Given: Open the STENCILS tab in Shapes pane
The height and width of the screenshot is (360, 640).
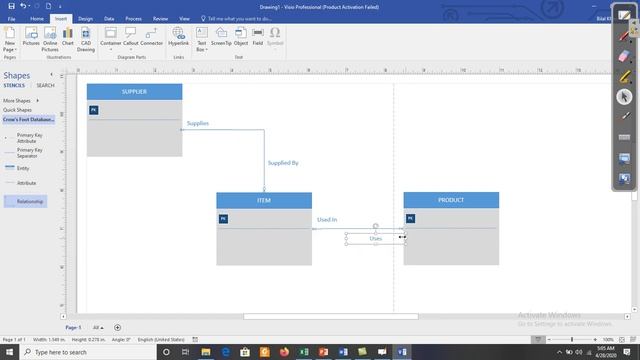Looking at the screenshot, I should coord(14,86).
